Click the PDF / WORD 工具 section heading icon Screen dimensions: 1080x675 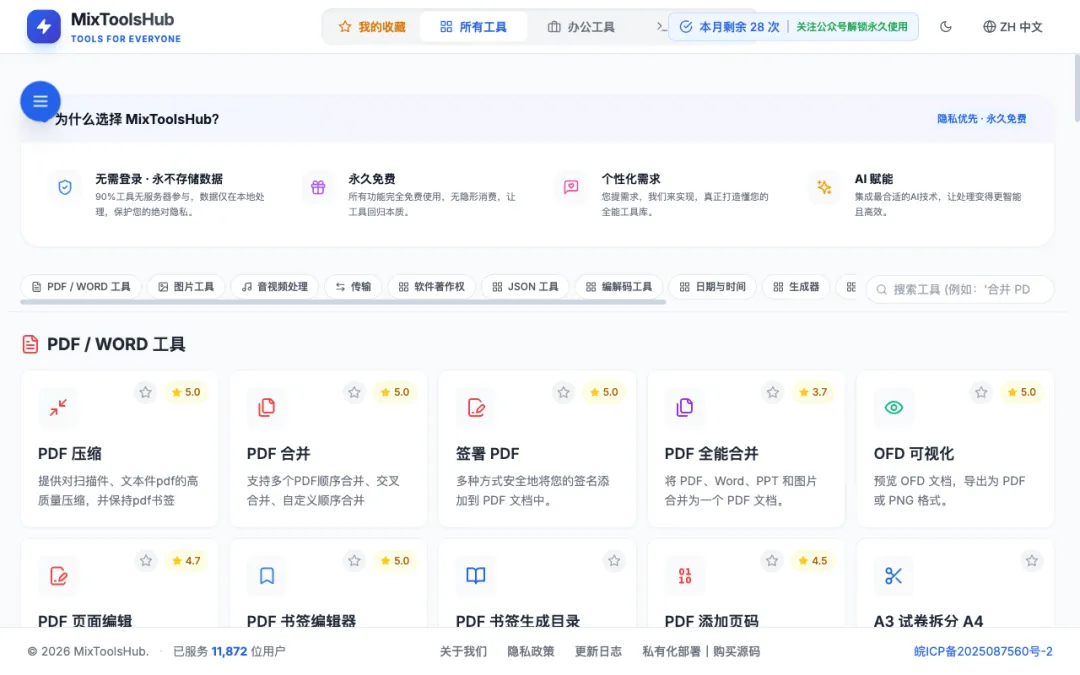pyautogui.click(x=30, y=344)
